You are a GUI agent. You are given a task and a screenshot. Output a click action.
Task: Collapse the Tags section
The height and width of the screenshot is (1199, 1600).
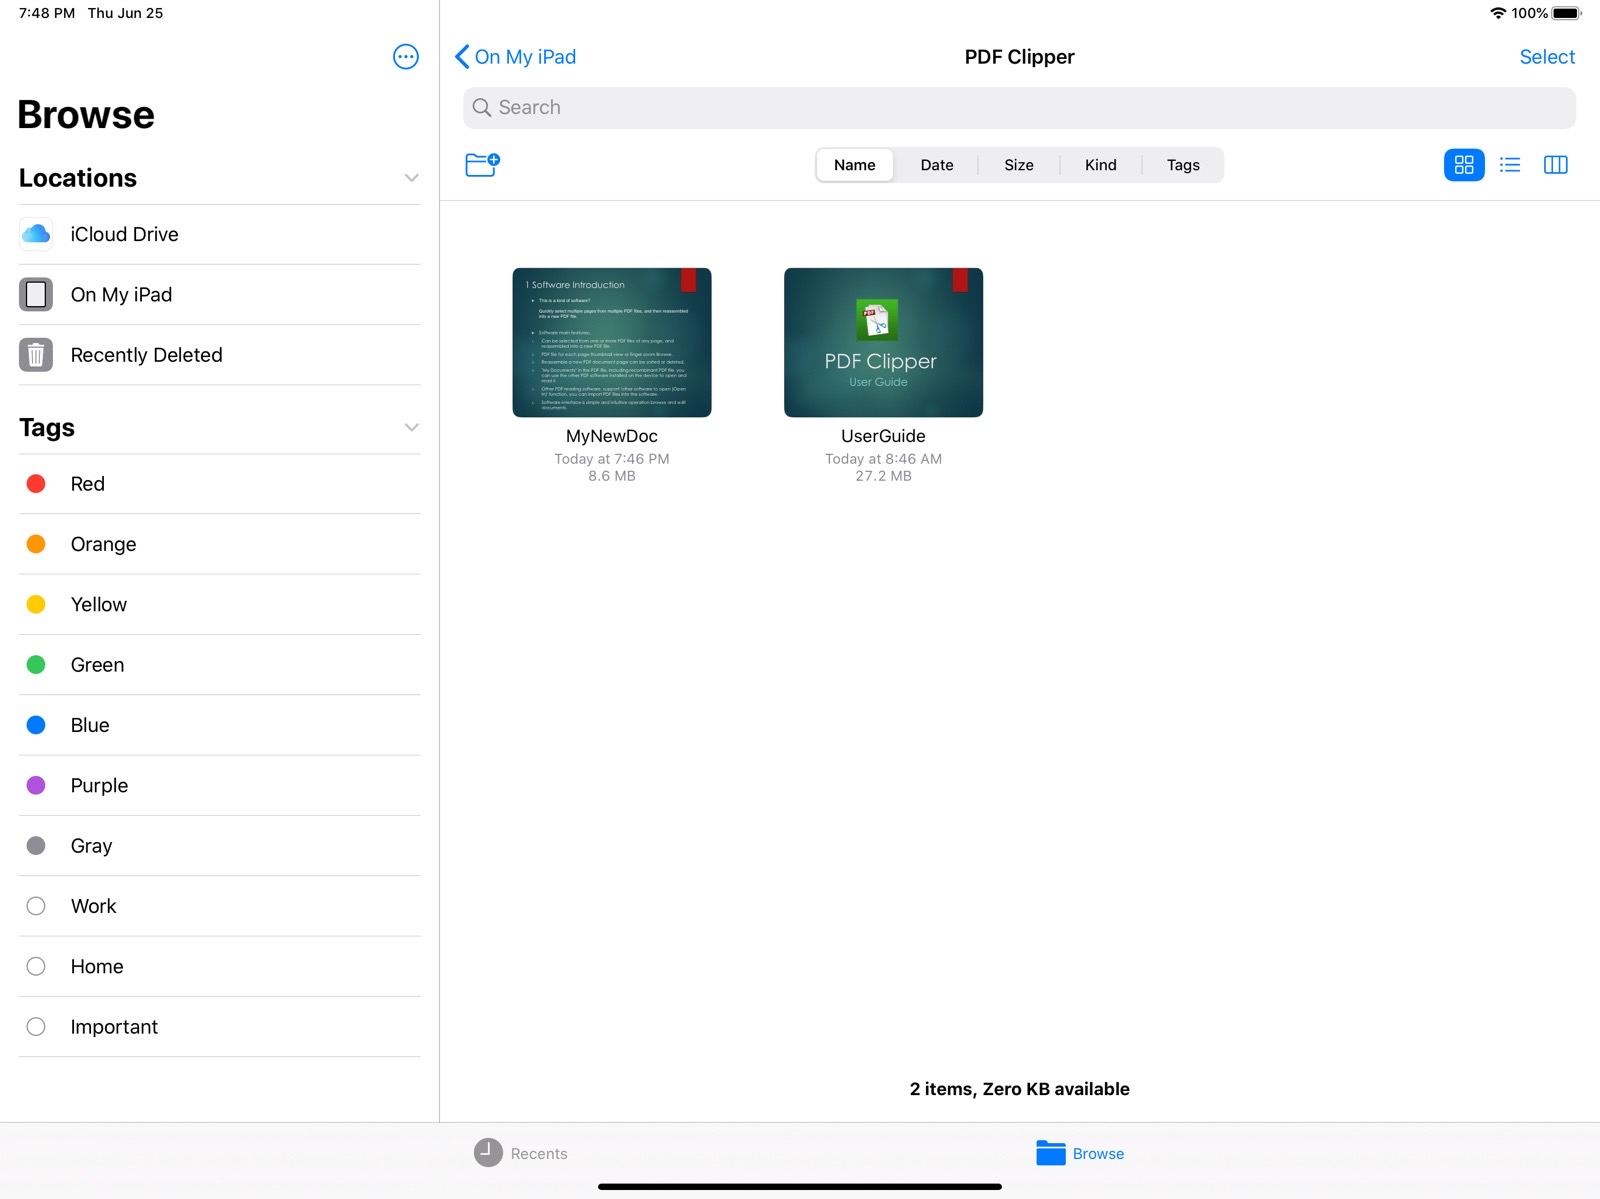(x=411, y=428)
